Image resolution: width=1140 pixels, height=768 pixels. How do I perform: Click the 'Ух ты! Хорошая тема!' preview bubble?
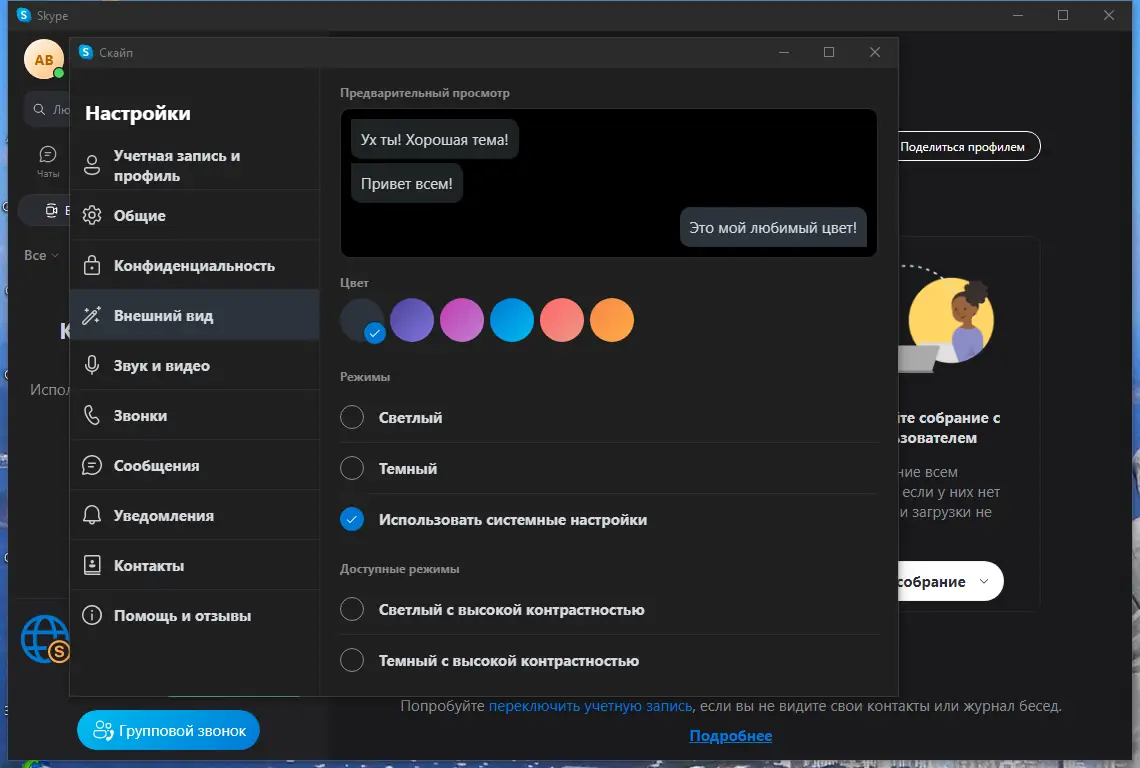pos(435,140)
